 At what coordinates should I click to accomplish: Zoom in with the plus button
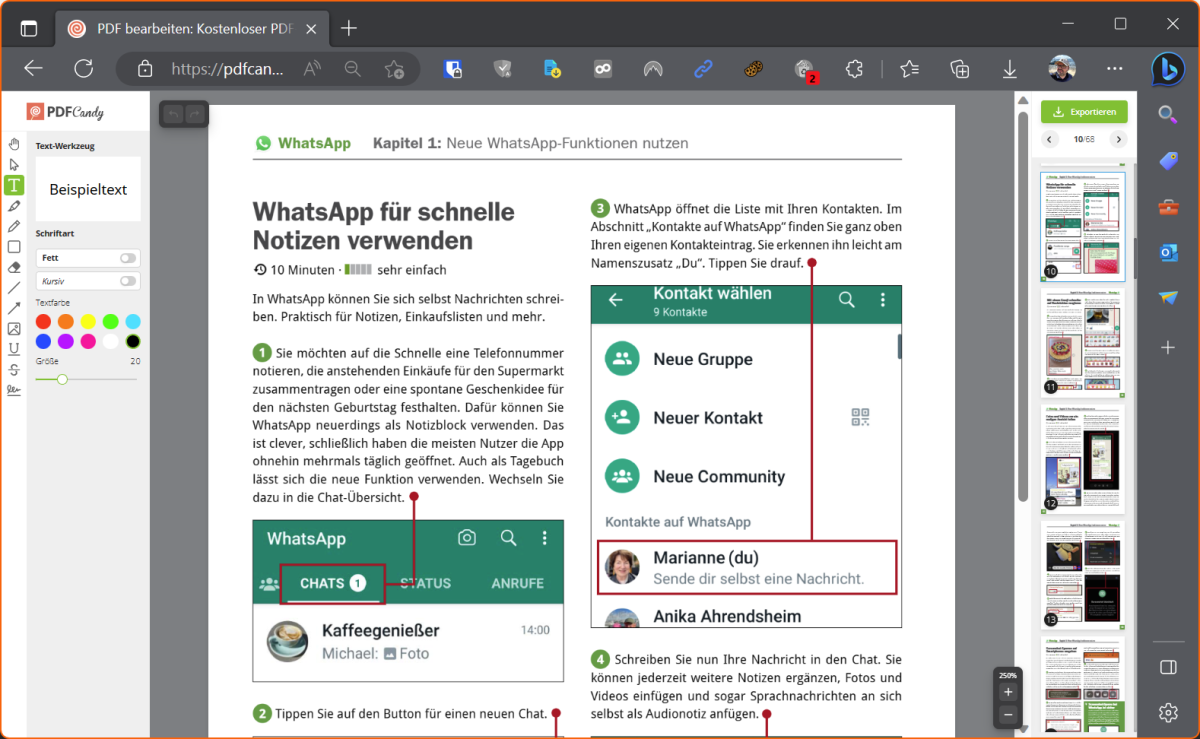[1007, 692]
